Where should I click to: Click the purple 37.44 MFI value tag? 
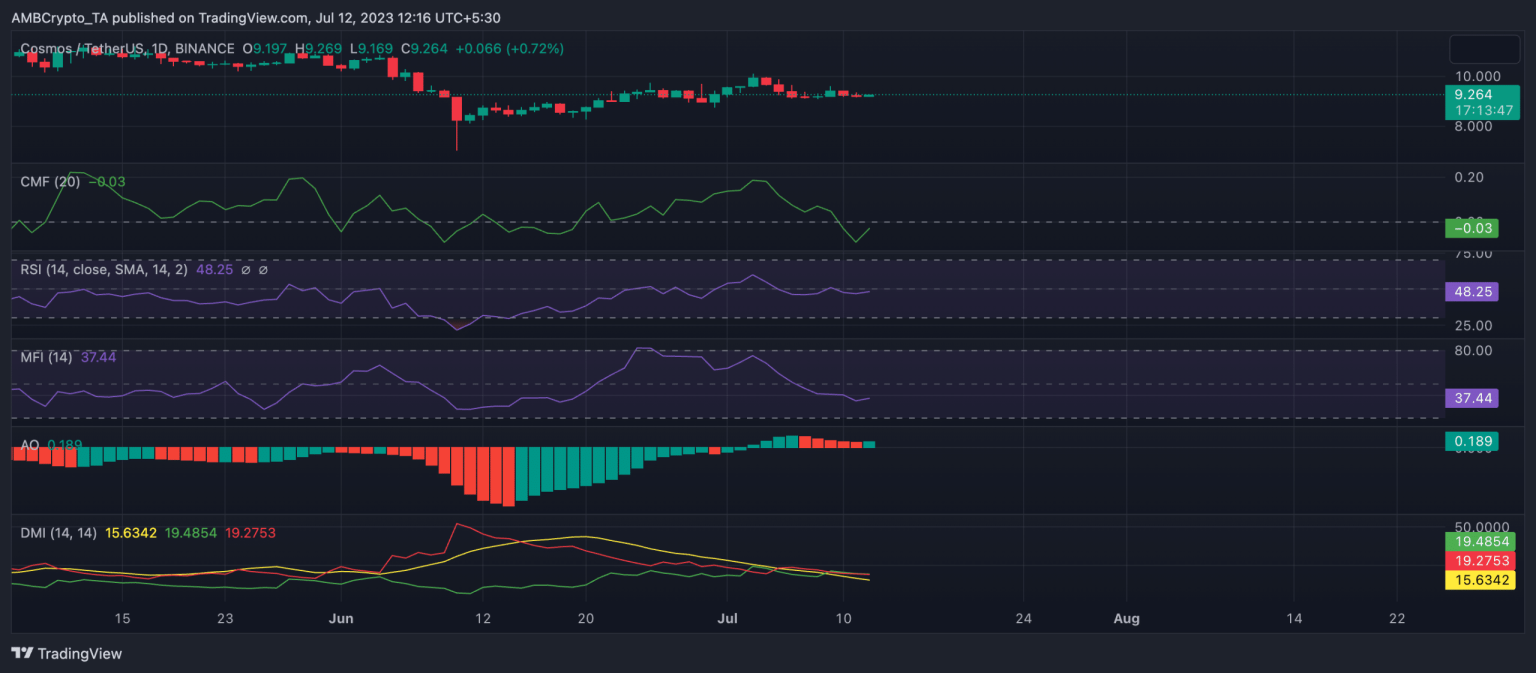click(1471, 398)
